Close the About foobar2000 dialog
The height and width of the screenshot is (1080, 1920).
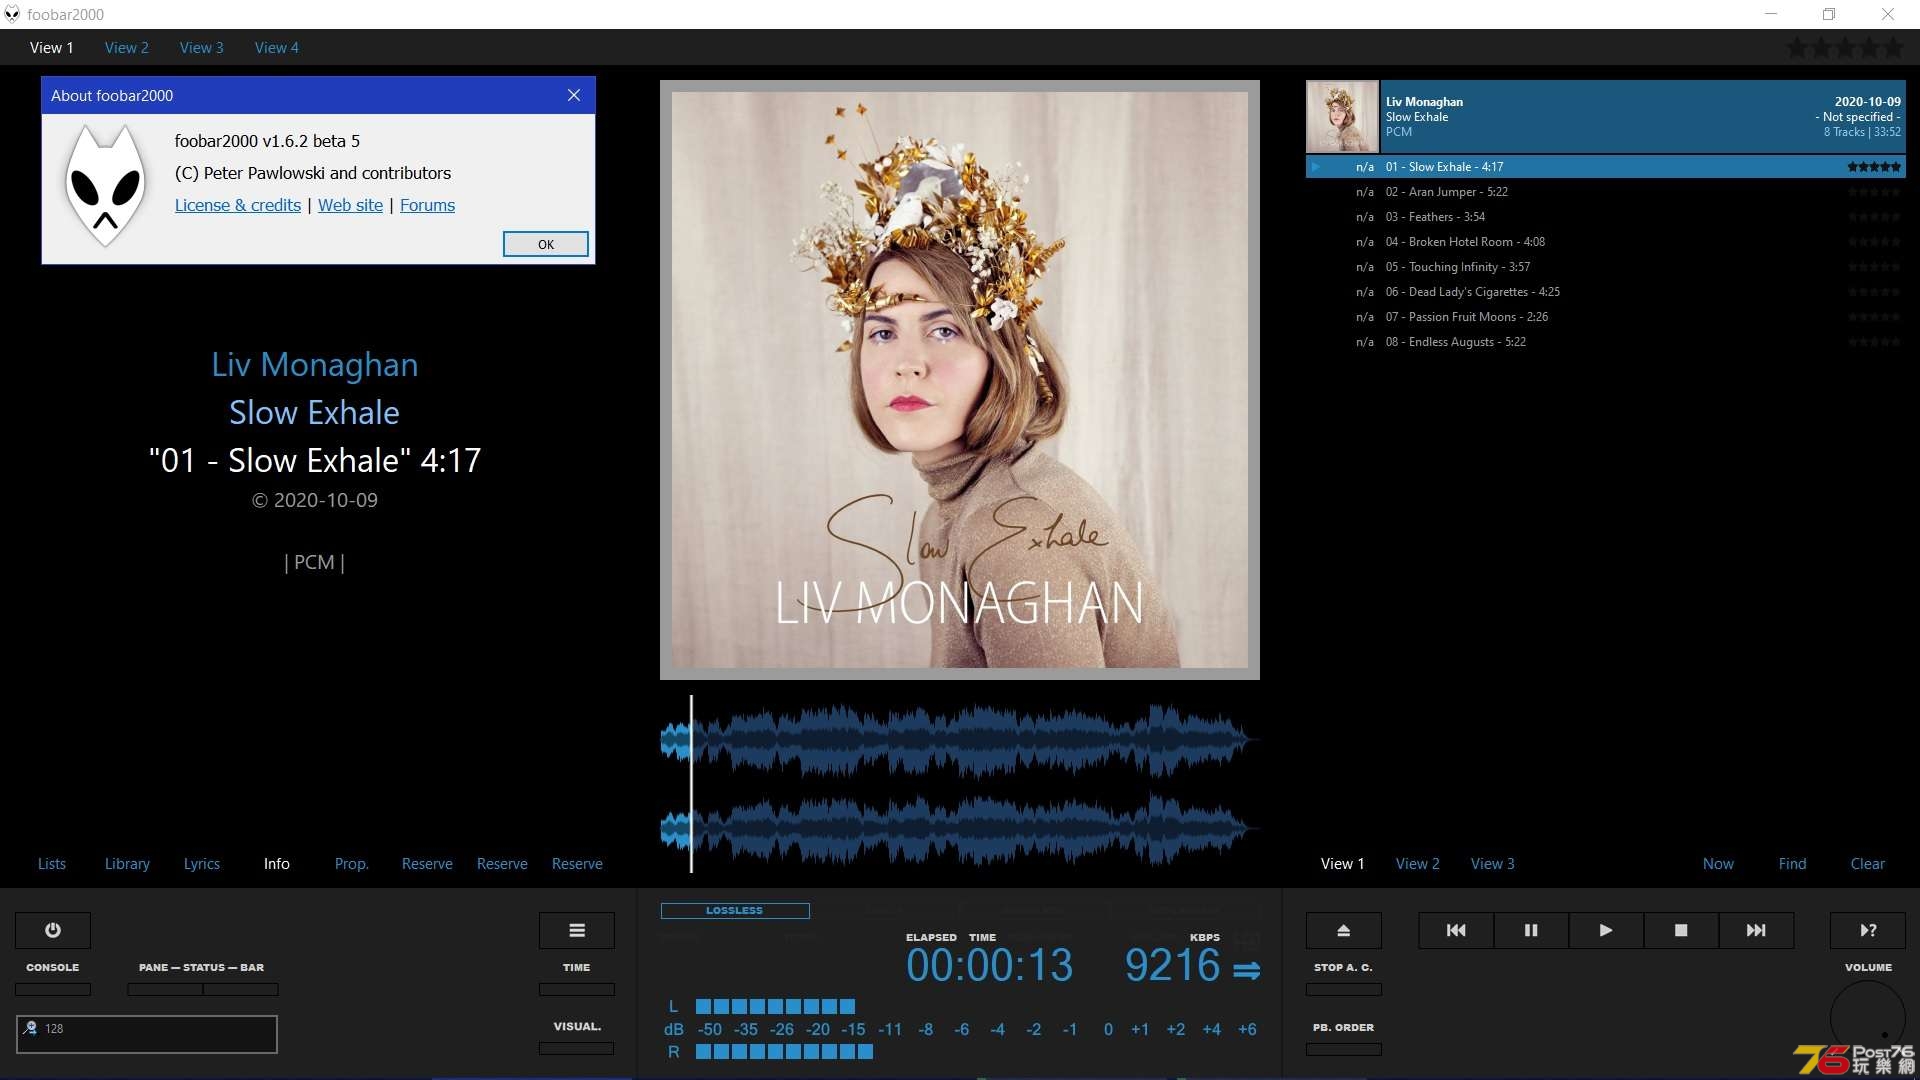click(574, 95)
